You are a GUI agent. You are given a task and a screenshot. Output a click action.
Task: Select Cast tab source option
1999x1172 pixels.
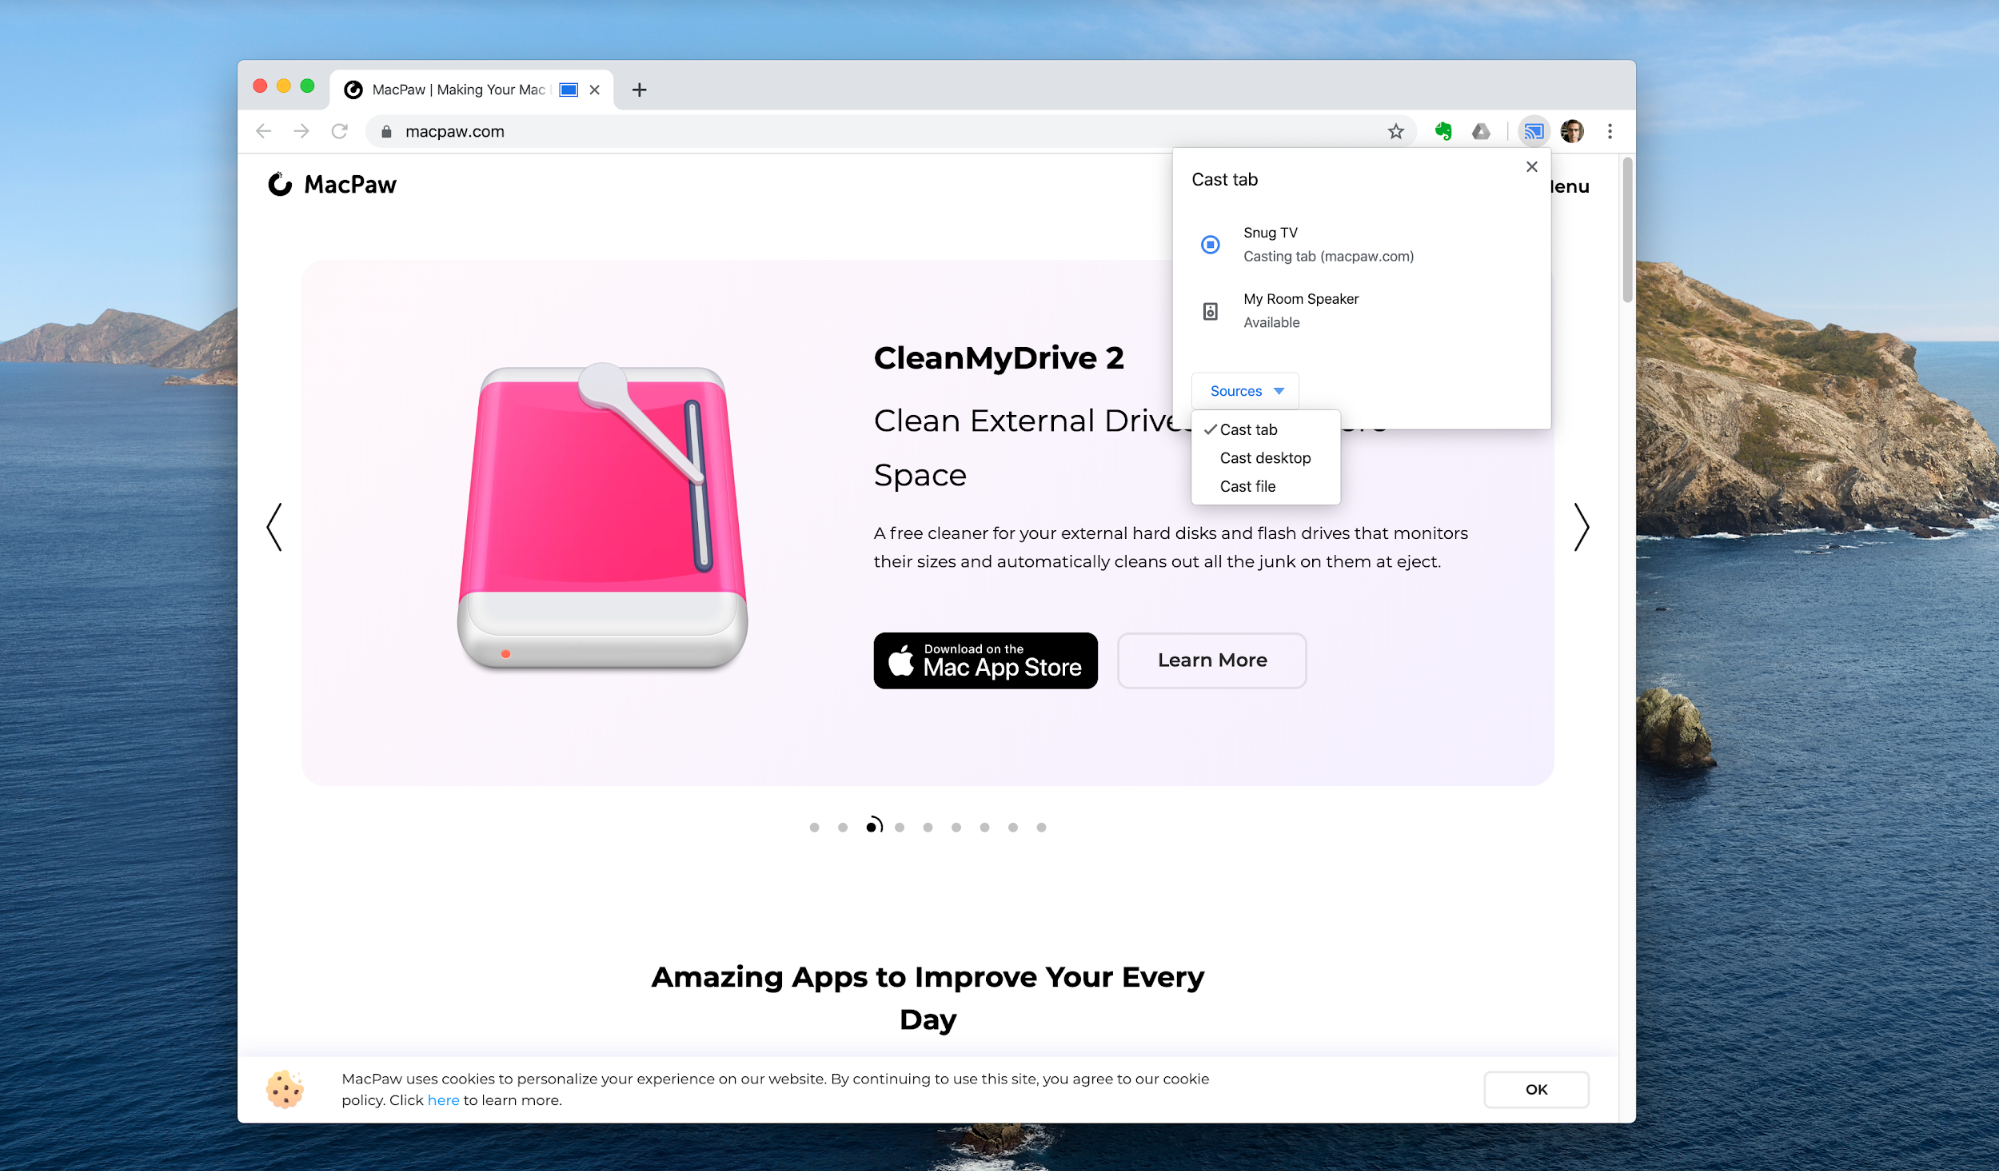(1246, 428)
